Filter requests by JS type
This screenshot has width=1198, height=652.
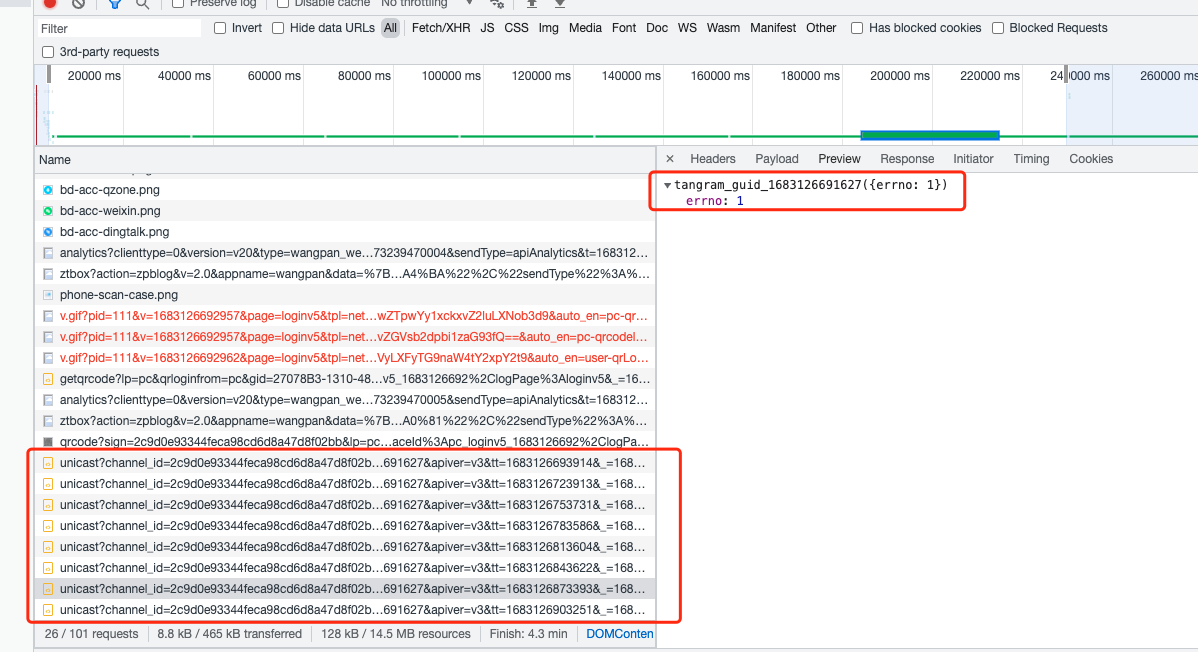tap(487, 28)
